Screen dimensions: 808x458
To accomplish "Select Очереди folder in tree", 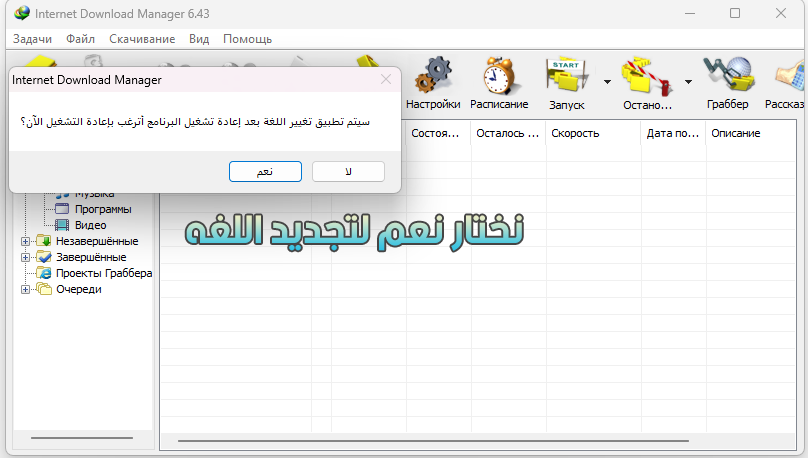I will pos(78,289).
